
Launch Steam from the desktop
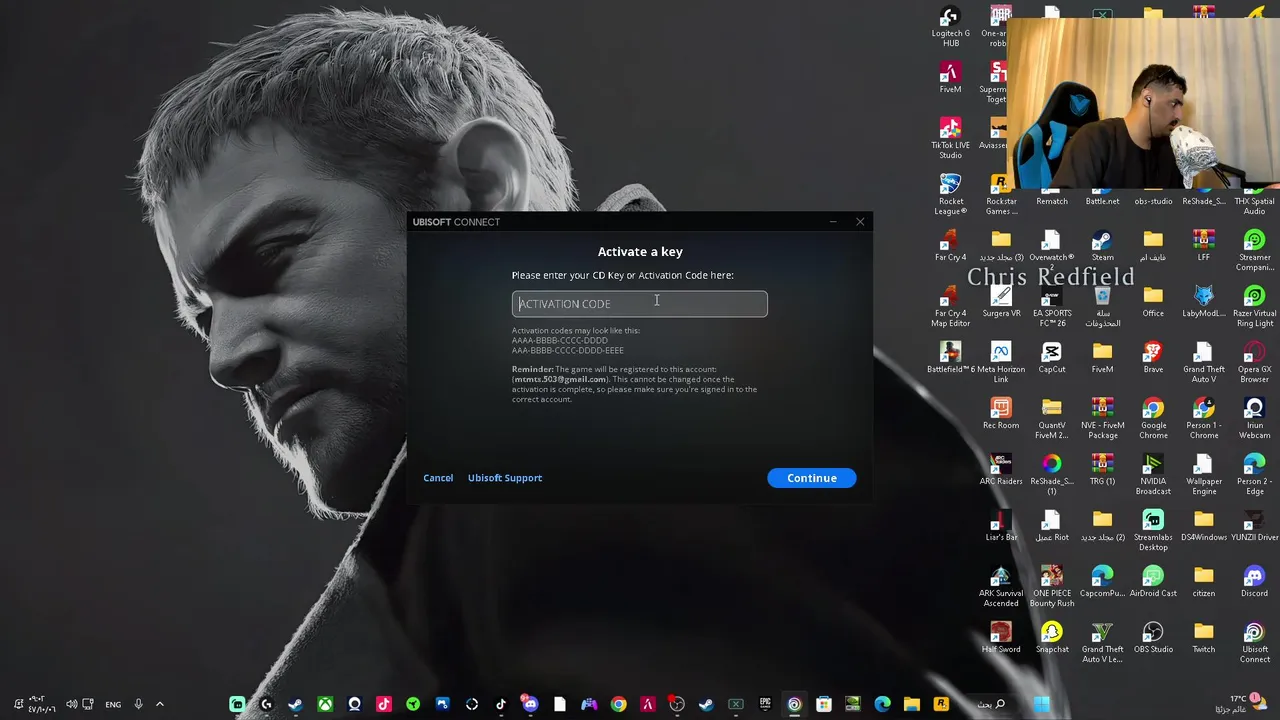(x=1102, y=246)
